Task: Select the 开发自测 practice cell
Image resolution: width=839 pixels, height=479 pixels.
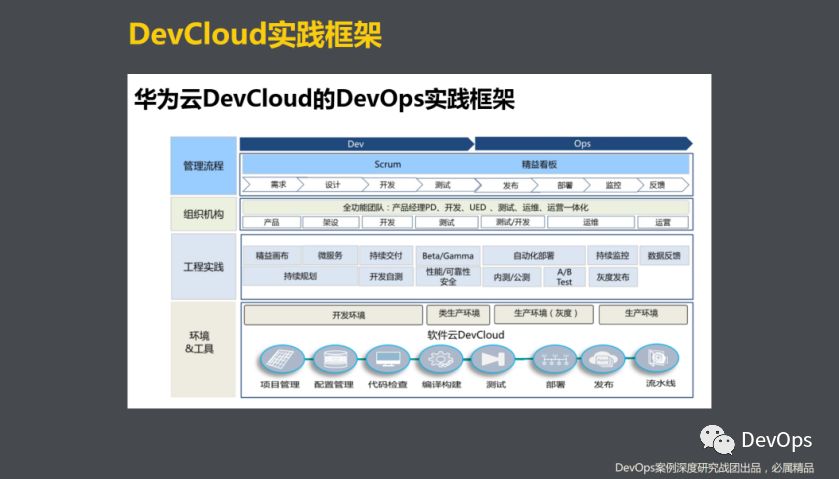Action: tap(386, 276)
